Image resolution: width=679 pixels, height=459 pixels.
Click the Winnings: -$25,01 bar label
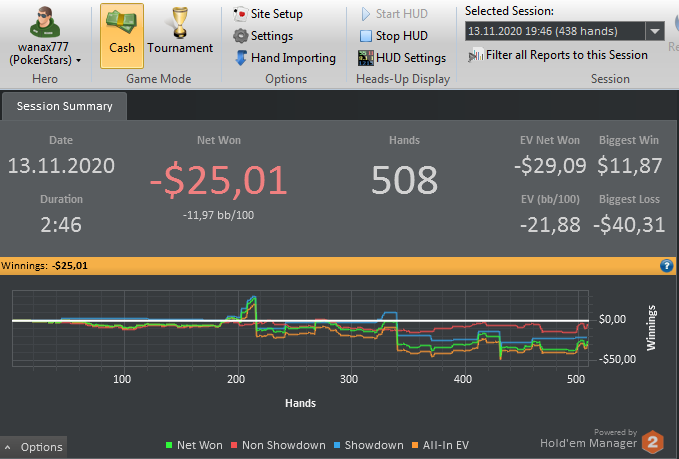point(44,265)
